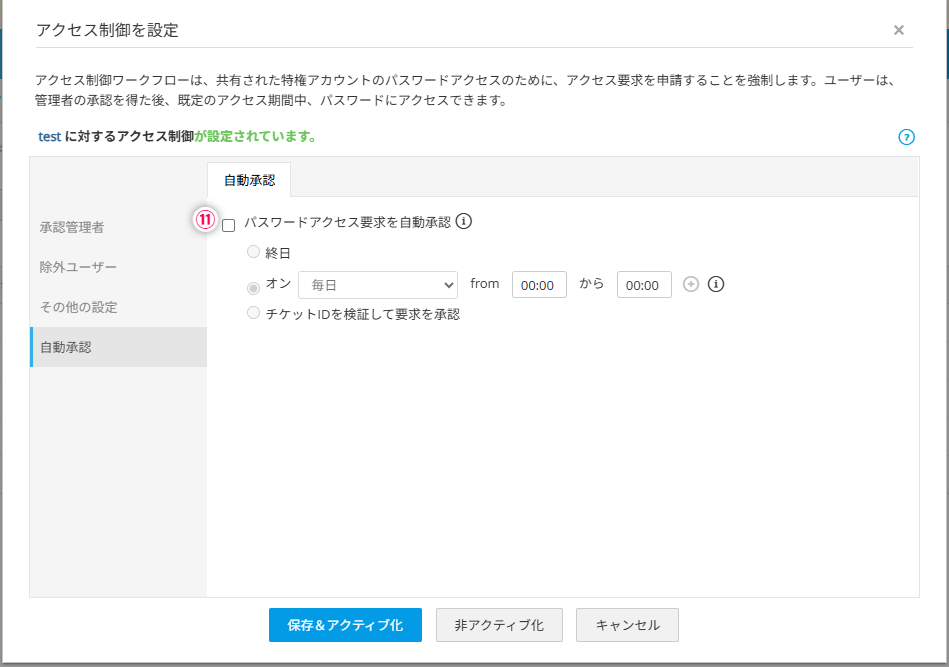Click info icon beside auto-approve label
This screenshot has height=667, width=949.
click(x=464, y=222)
